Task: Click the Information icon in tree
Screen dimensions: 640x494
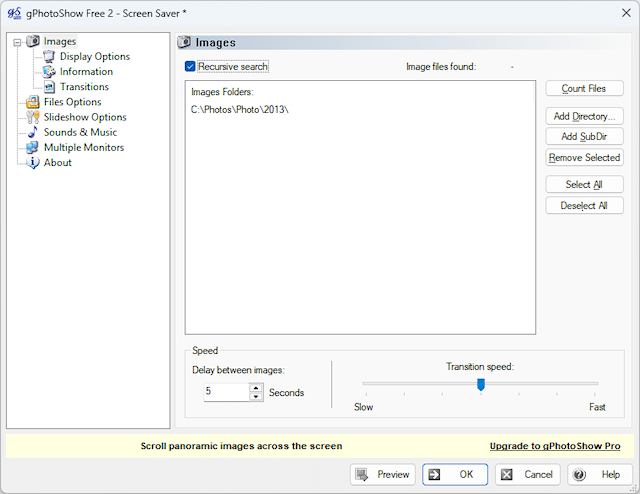Action: (49, 72)
